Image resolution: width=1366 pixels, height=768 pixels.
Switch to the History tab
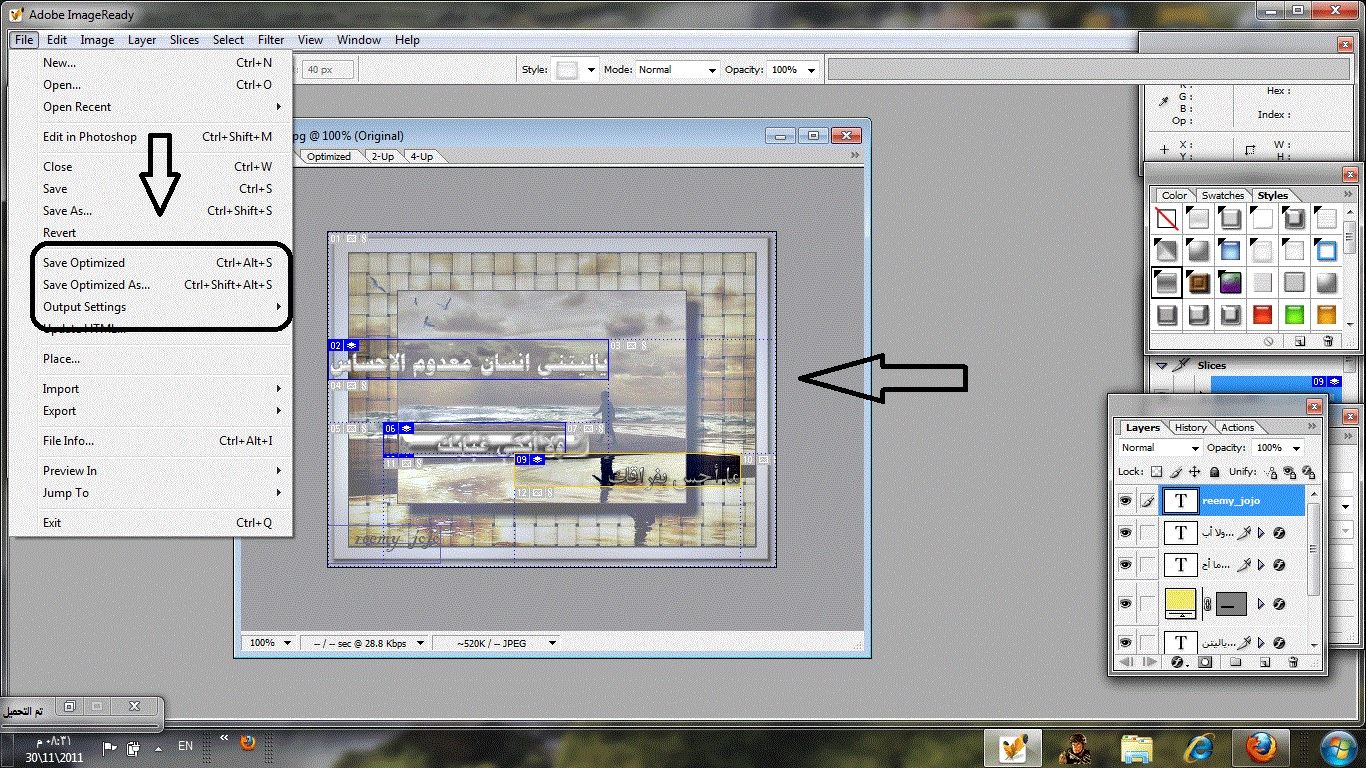(x=1190, y=427)
